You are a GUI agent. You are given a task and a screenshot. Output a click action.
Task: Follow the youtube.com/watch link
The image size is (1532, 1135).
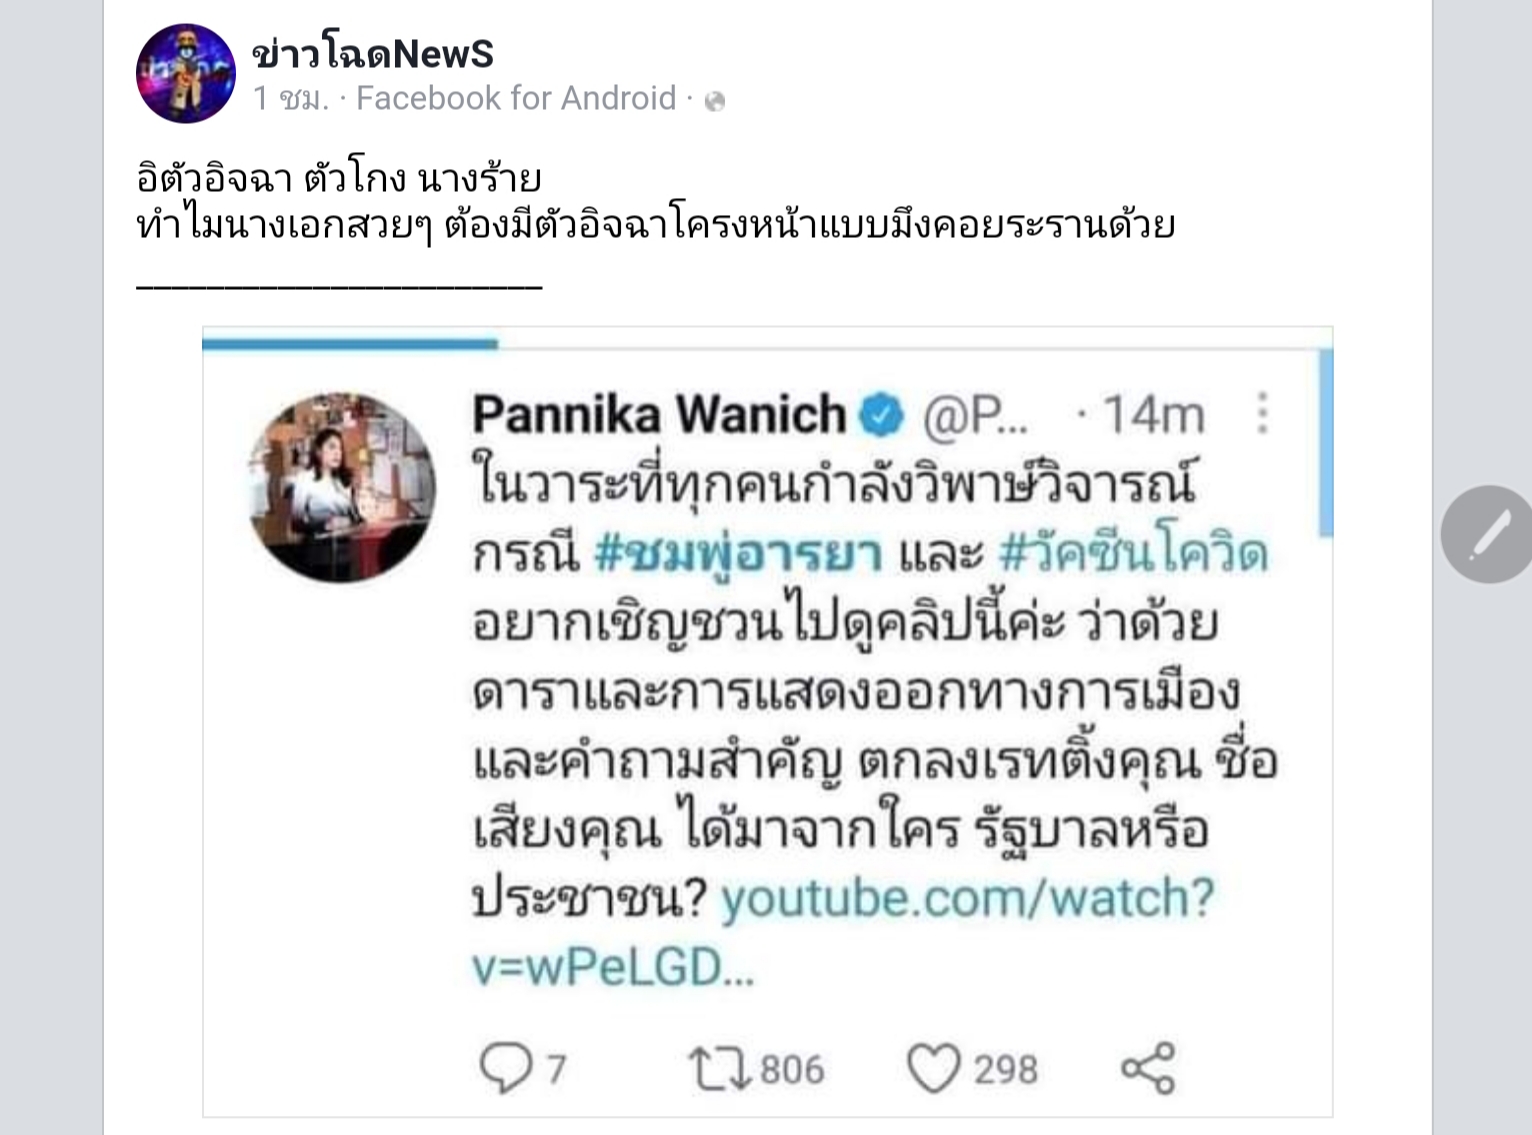pyautogui.click(x=843, y=932)
